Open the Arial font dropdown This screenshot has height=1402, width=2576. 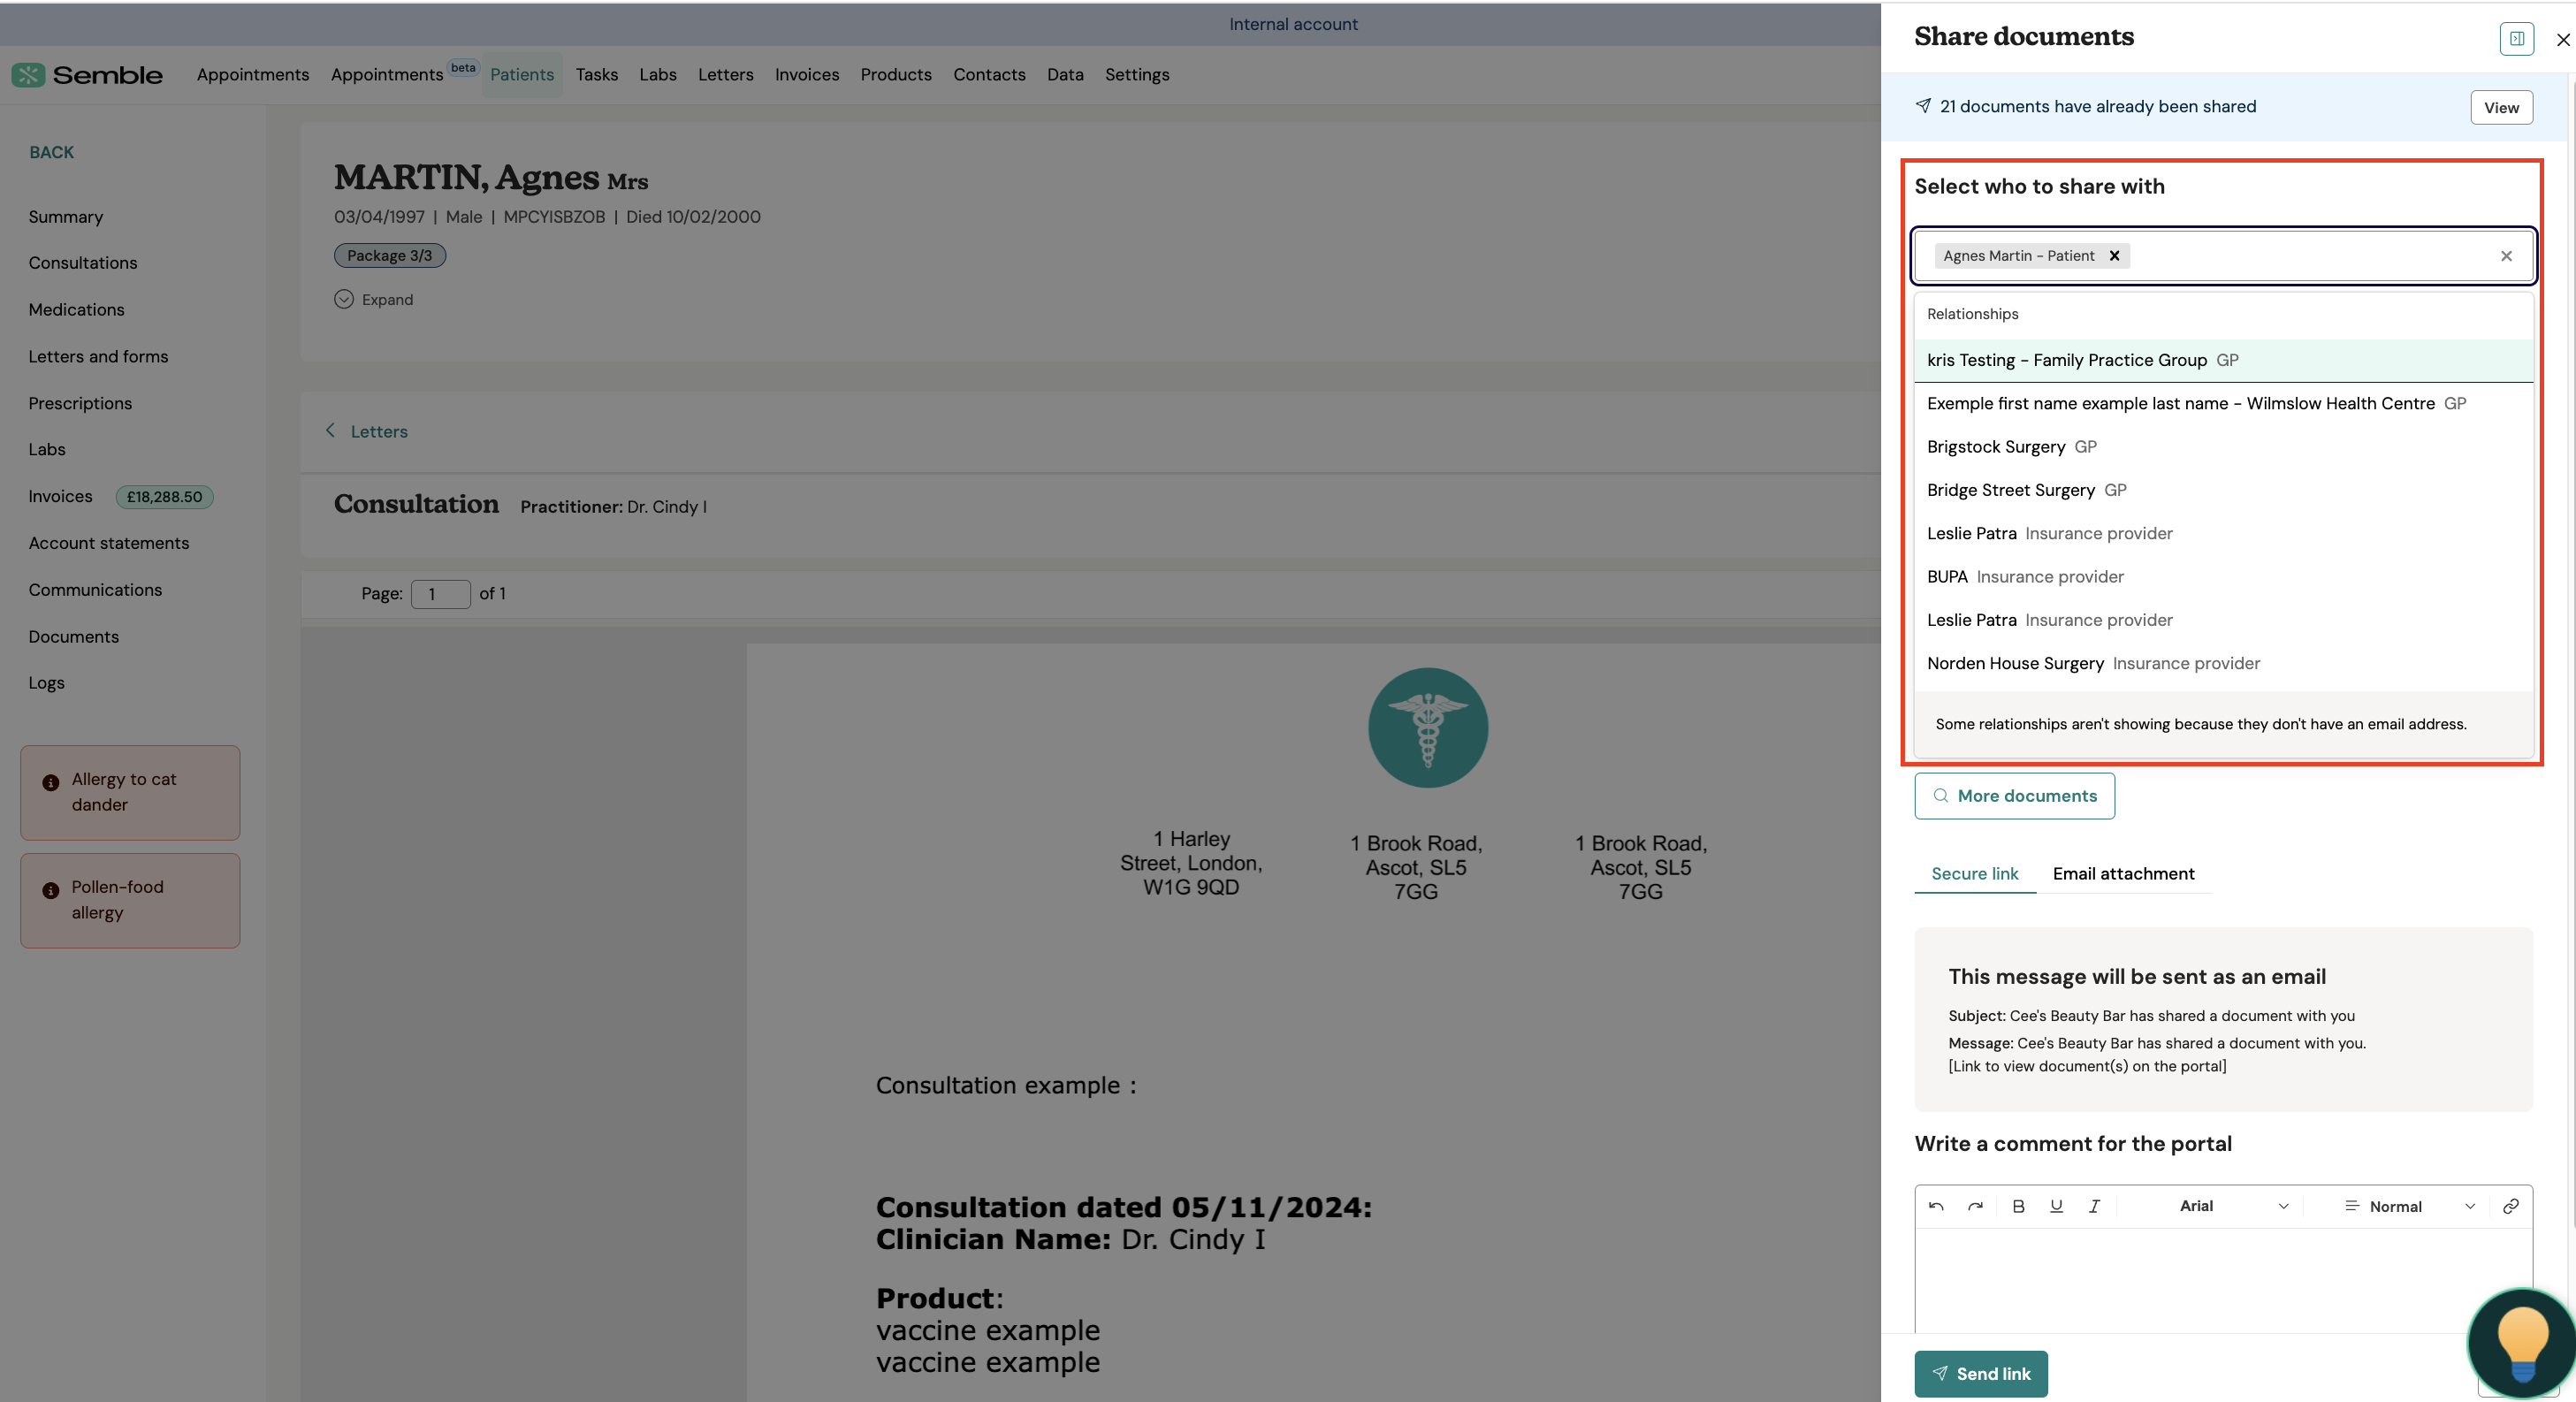(2235, 1206)
